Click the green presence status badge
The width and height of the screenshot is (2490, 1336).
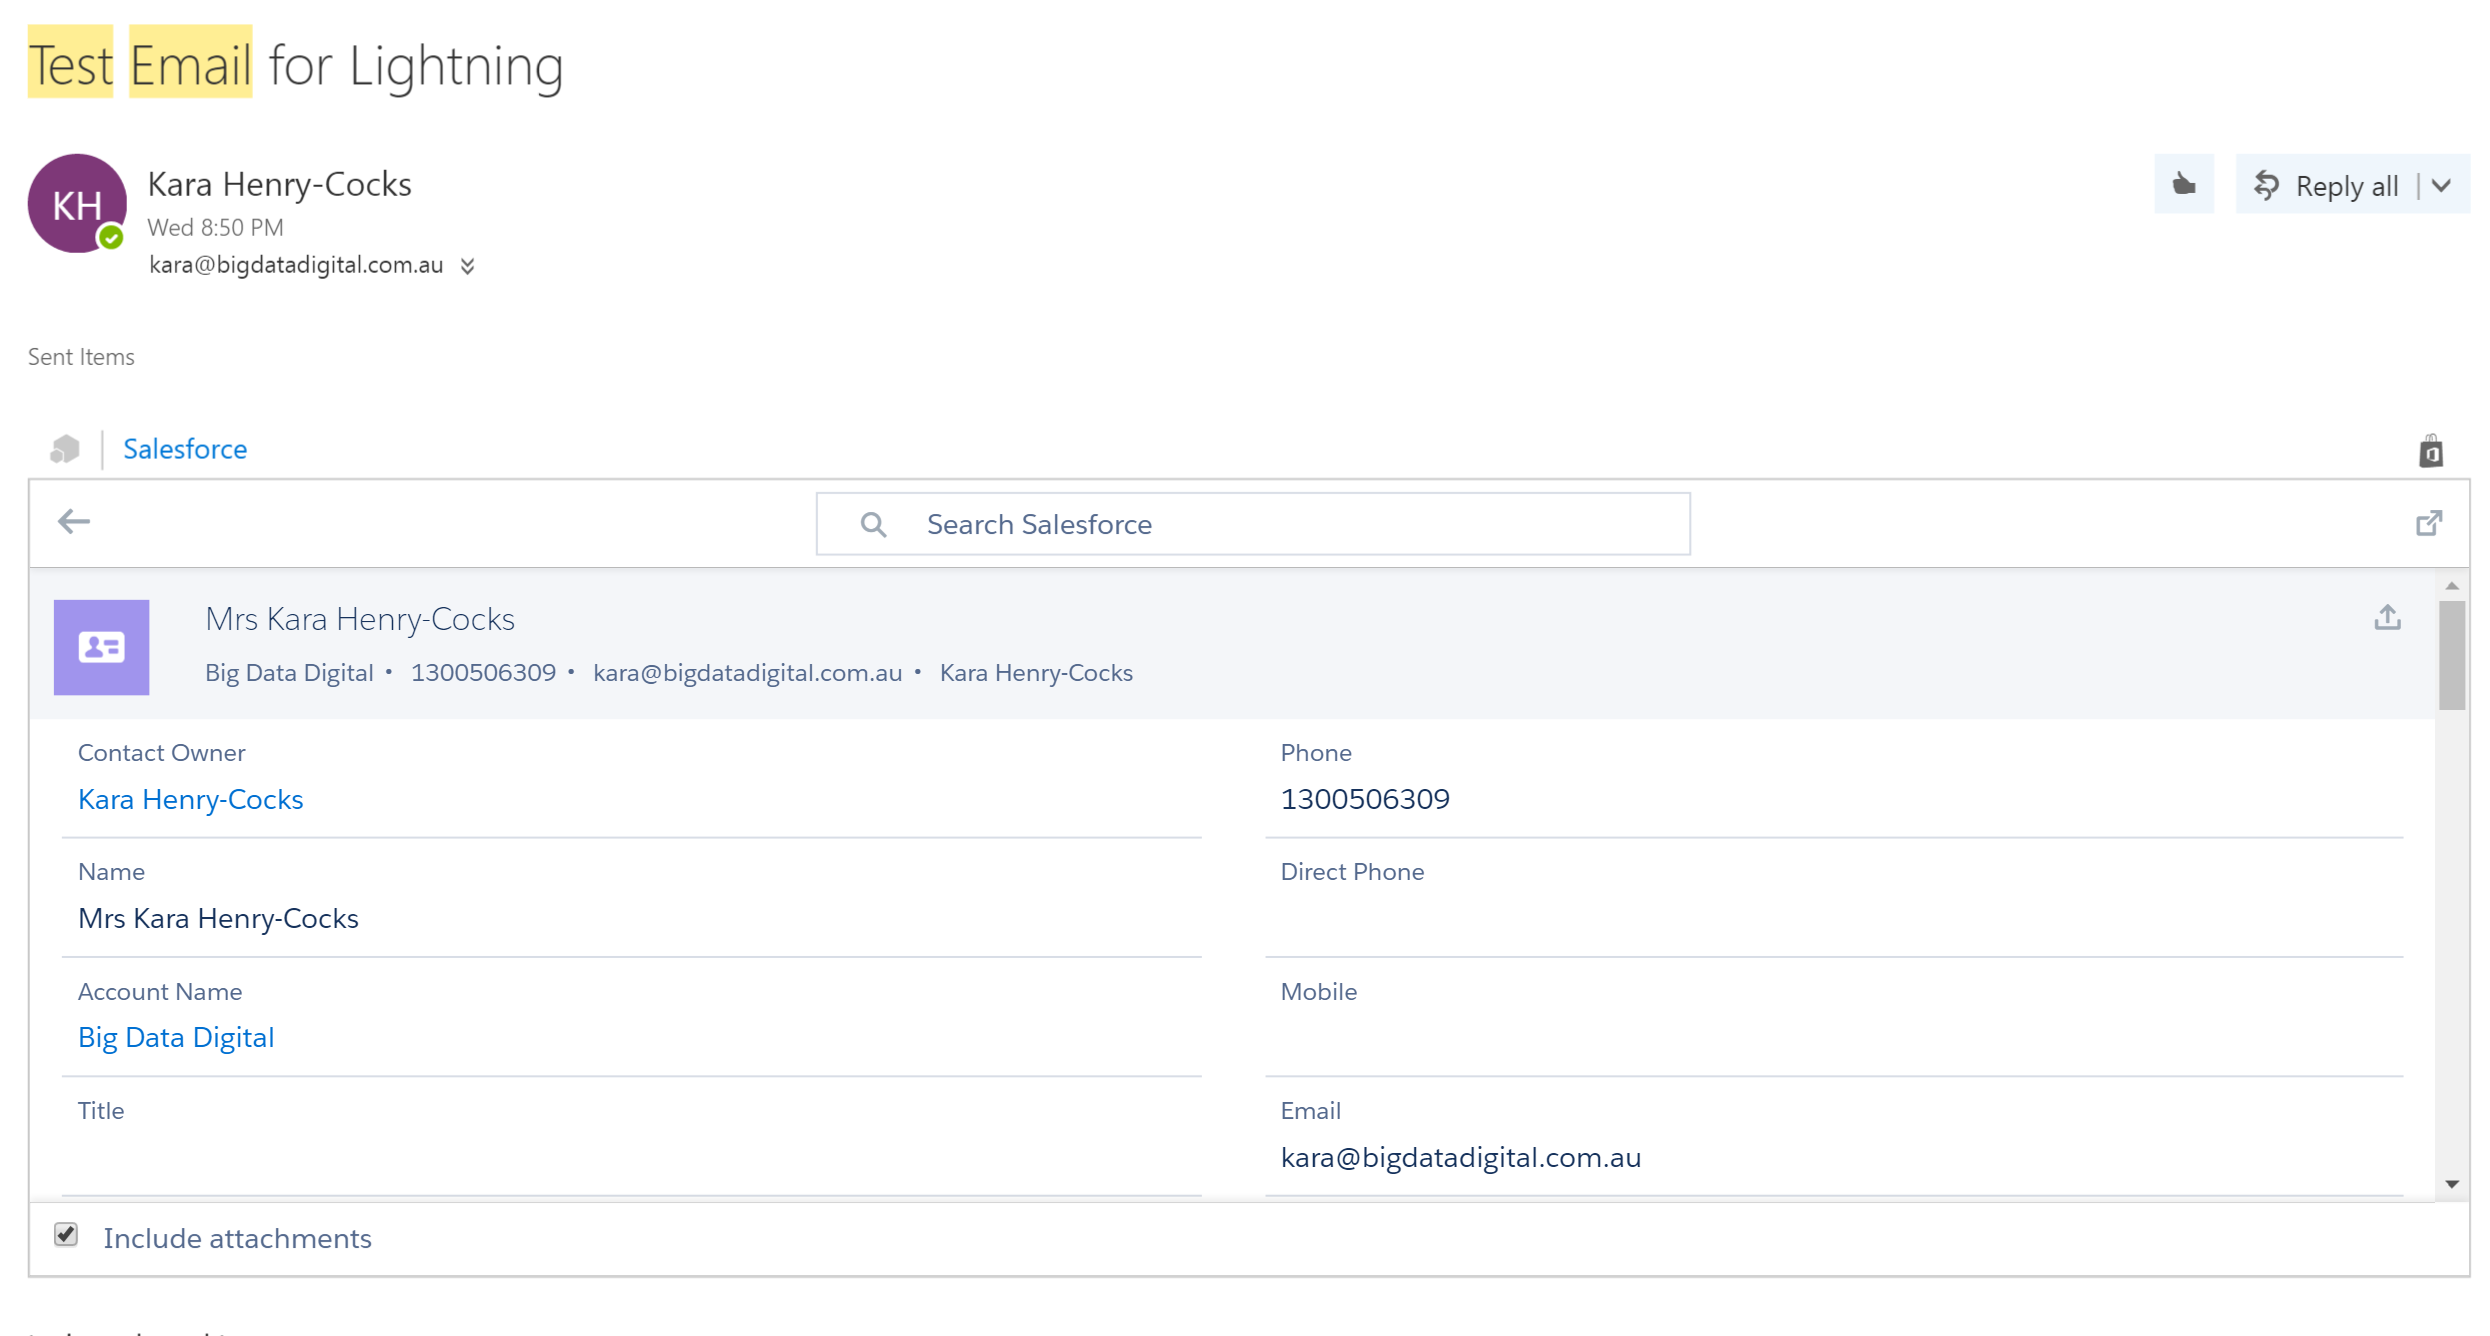(x=111, y=238)
